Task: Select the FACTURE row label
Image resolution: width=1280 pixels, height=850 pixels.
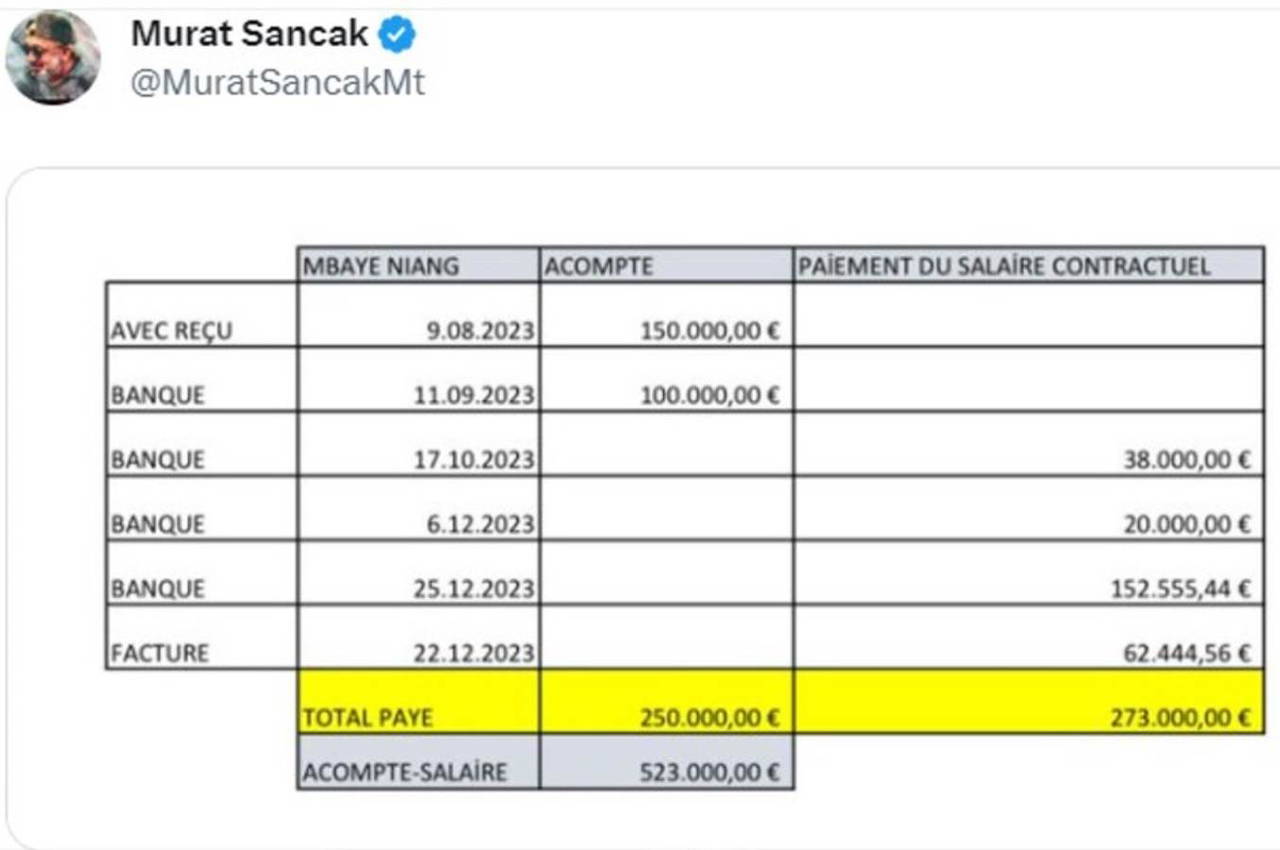Action: pyautogui.click(x=160, y=653)
